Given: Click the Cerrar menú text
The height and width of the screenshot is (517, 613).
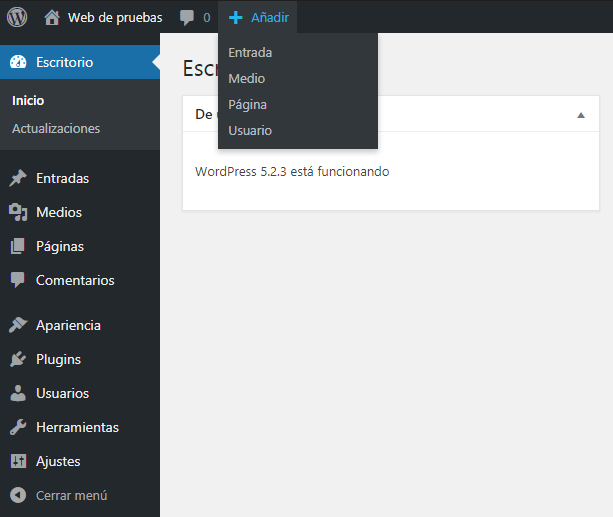Looking at the screenshot, I should (72, 495).
